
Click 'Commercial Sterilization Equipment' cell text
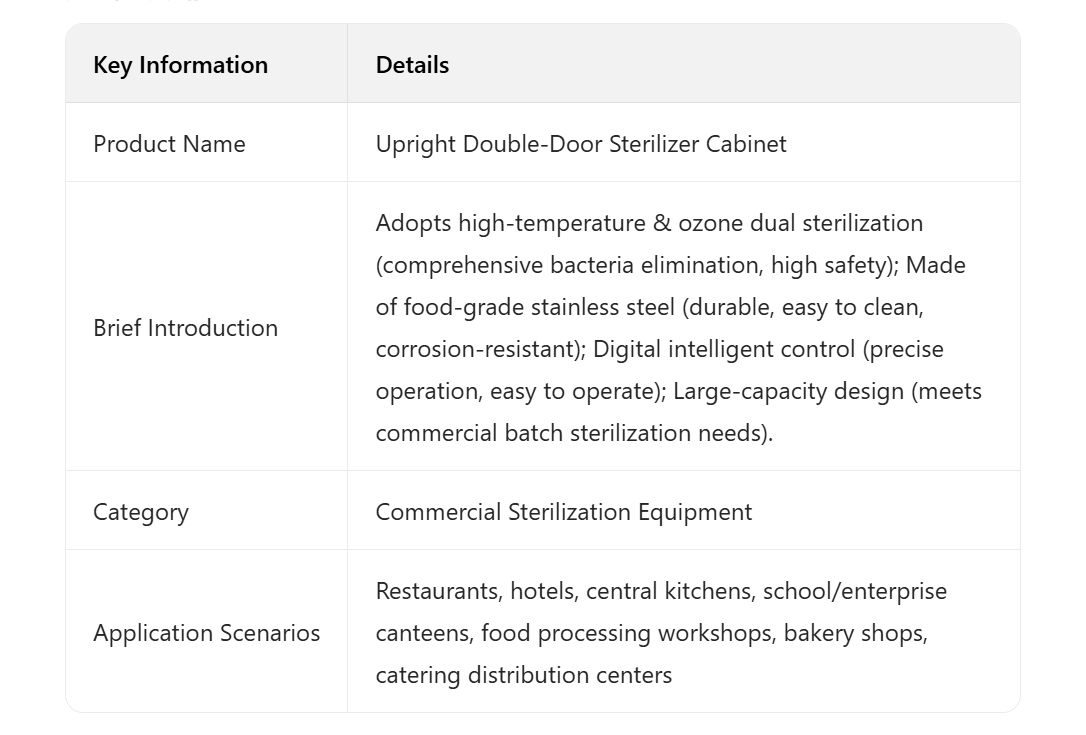[x=563, y=512]
